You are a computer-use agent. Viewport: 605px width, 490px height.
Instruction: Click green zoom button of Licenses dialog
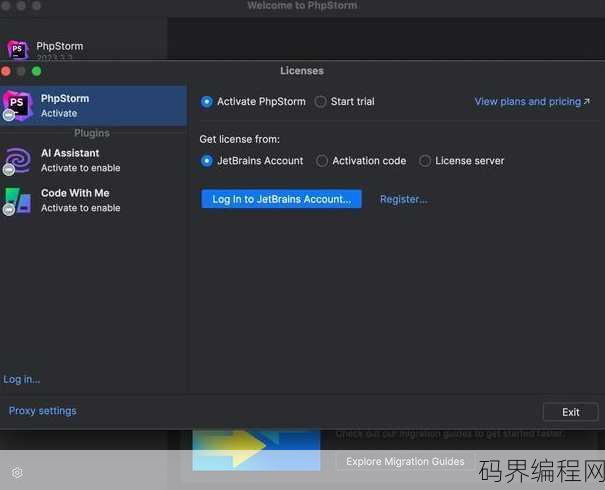coord(37,71)
